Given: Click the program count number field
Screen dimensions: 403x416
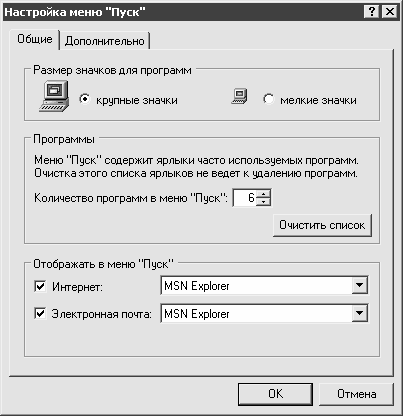Looking at the screenshot, I should (245, 198).
